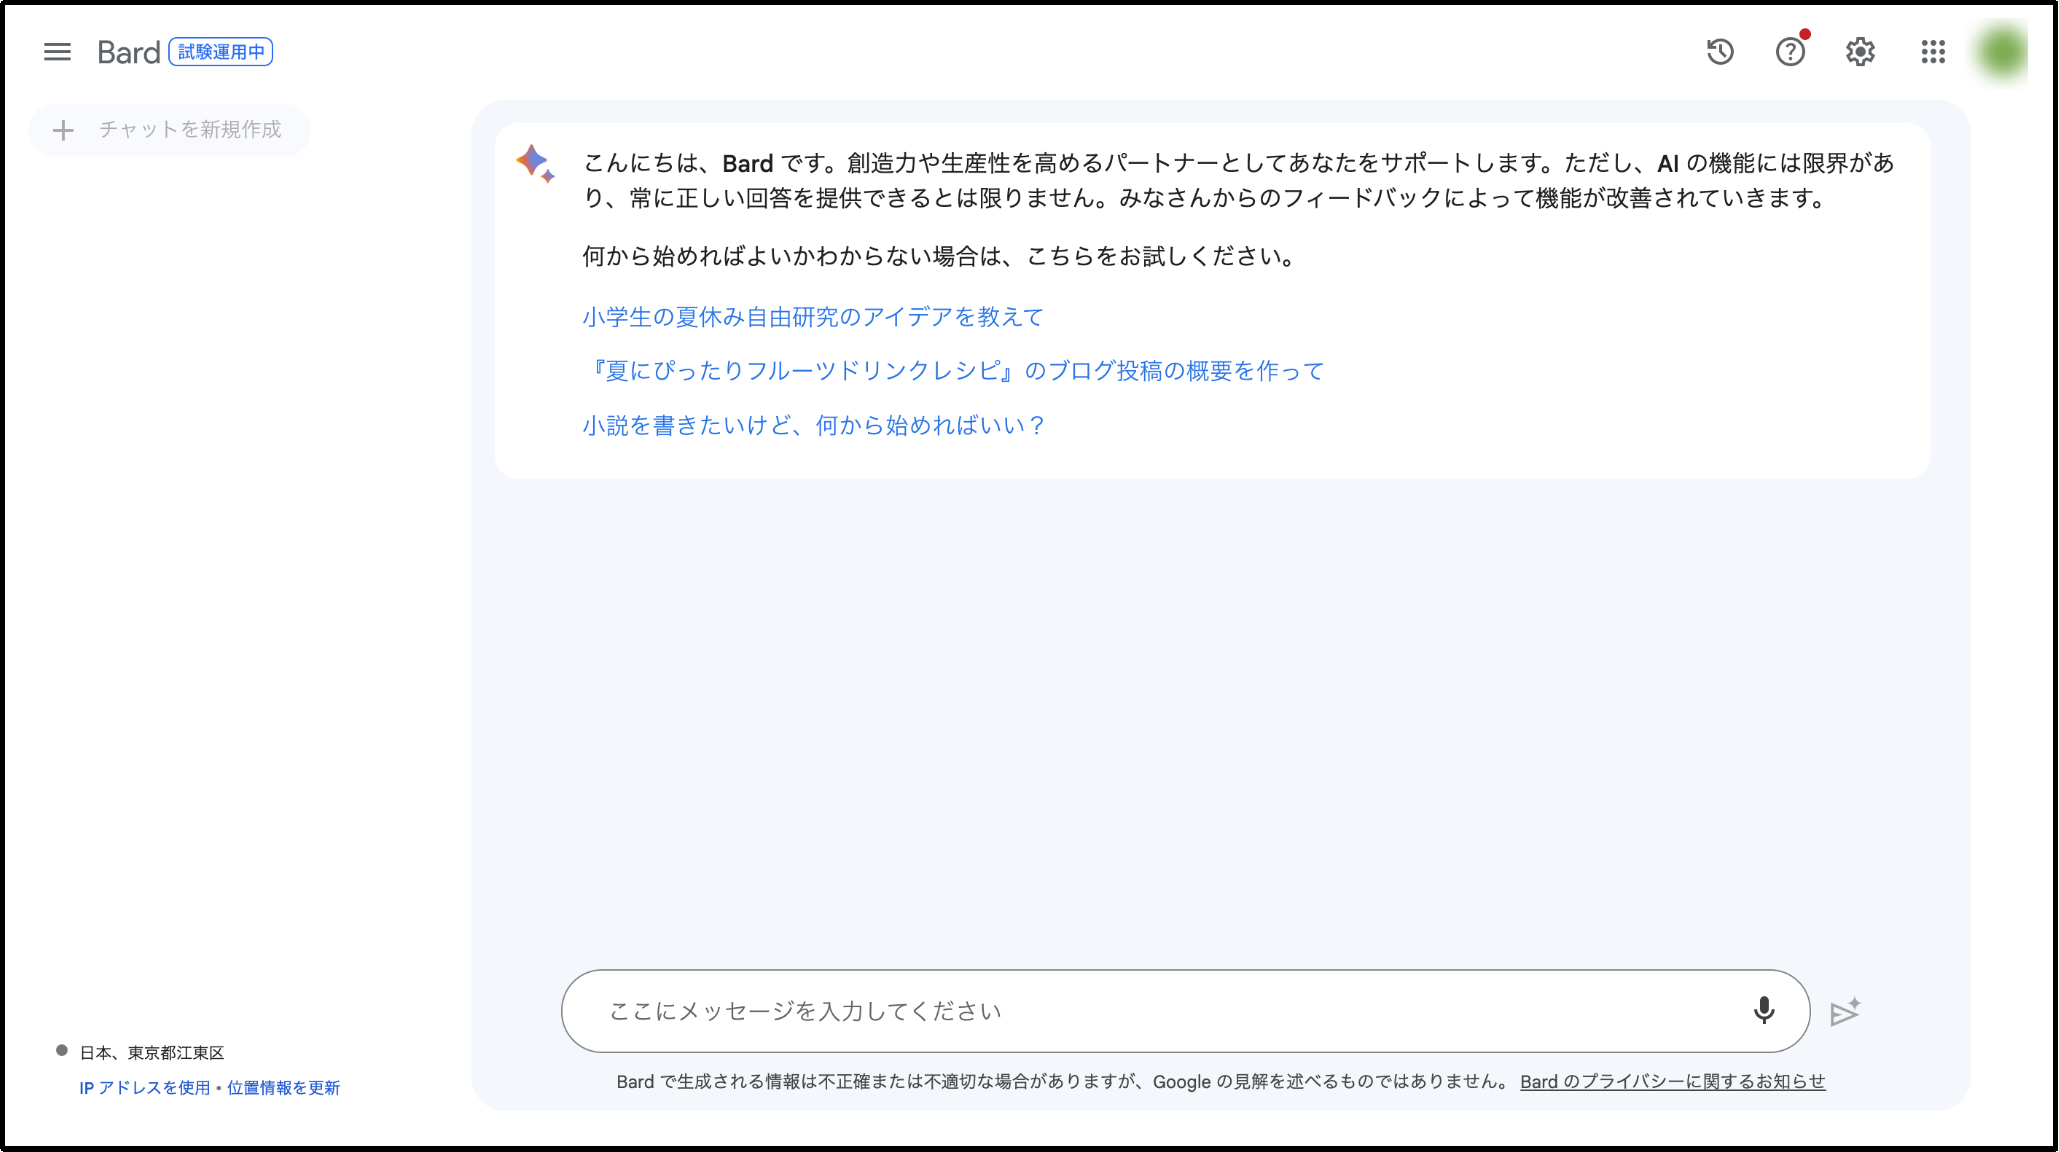Click the Bard logo text
Image resolution: width=2059 pixels, height=1152 pixels.
129,52
